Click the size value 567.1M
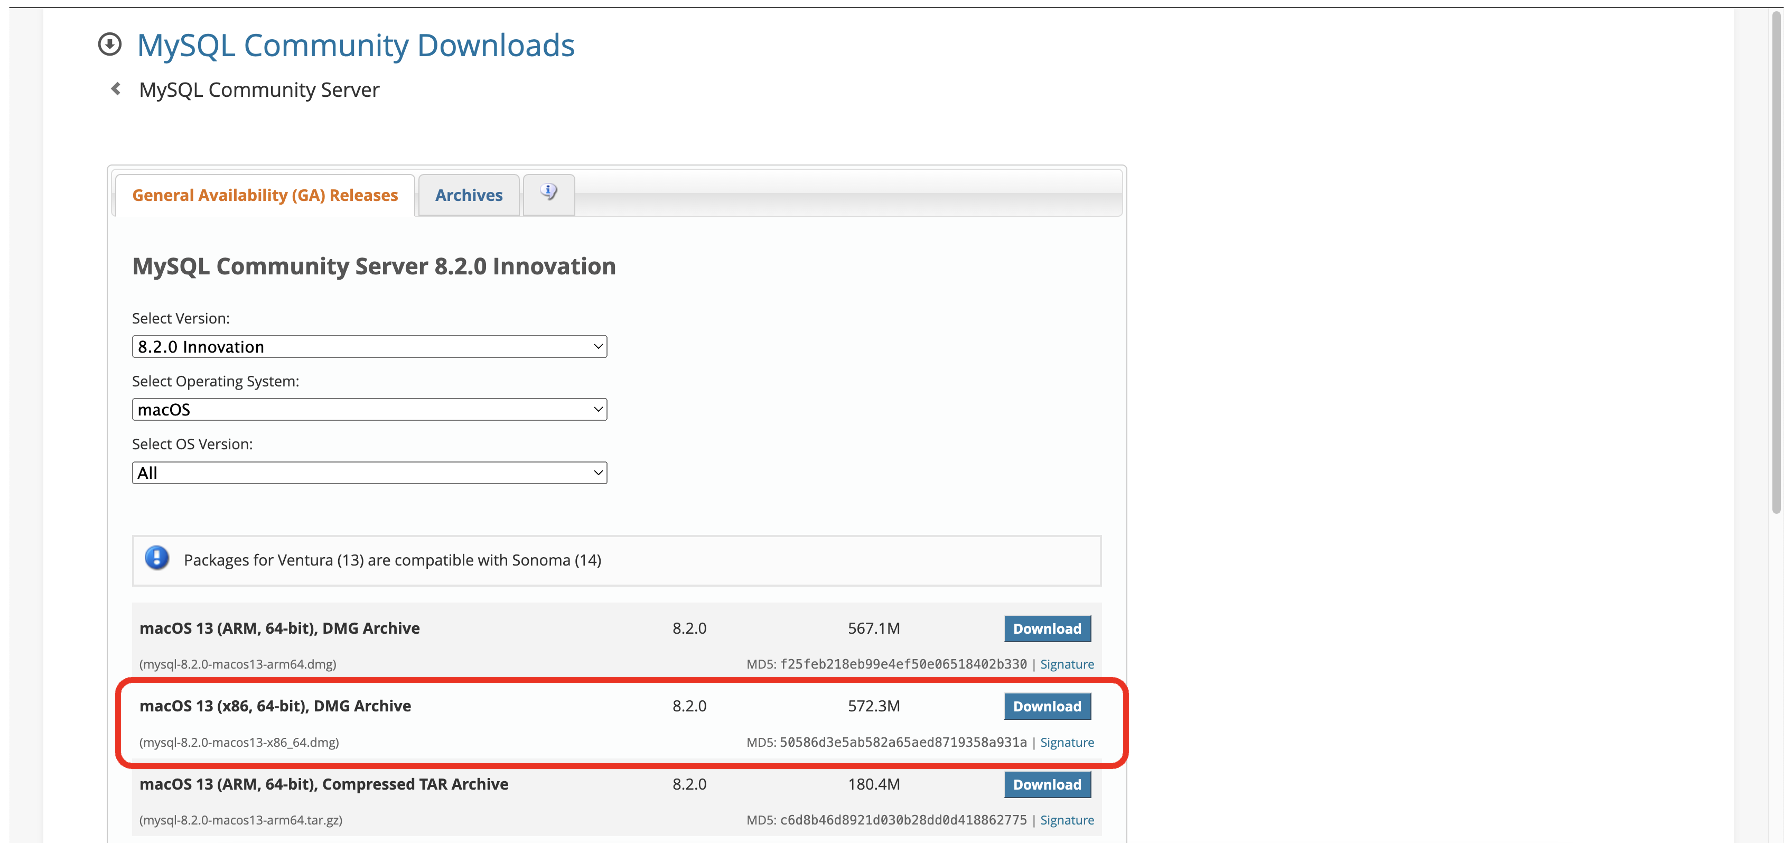Image resolution: width=1792 pixels, height=856 pixels. (874, 628)
